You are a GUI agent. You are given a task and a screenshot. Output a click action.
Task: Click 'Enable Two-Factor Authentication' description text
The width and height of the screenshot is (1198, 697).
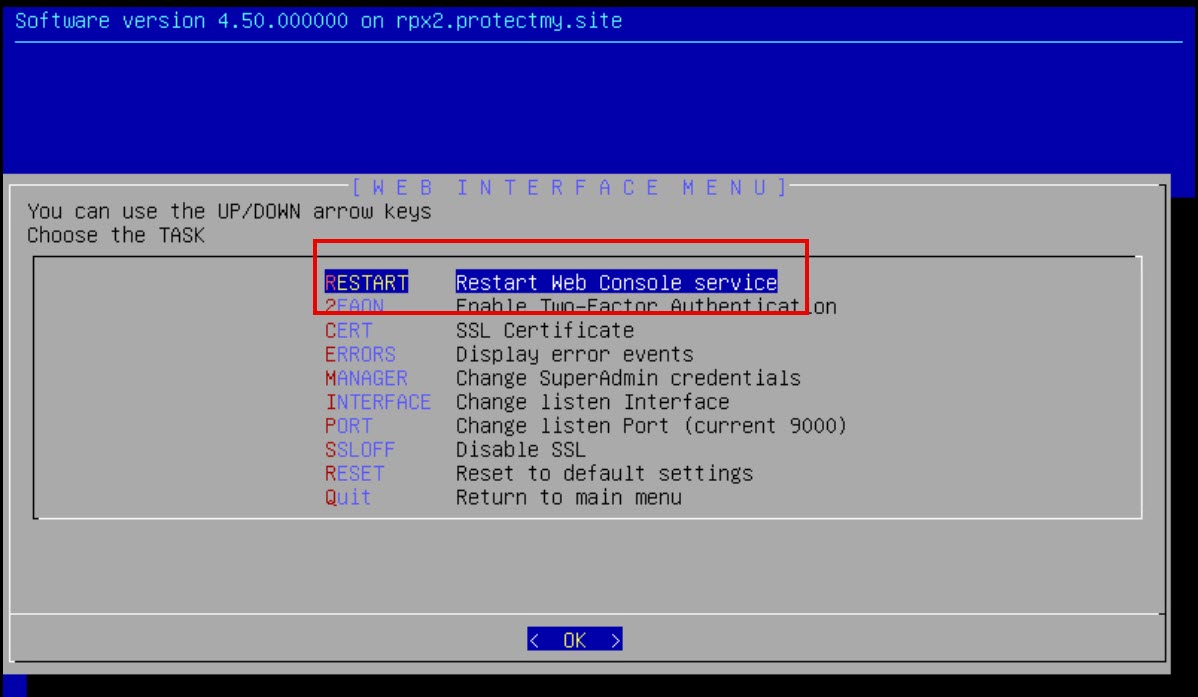tap(645, 307)
